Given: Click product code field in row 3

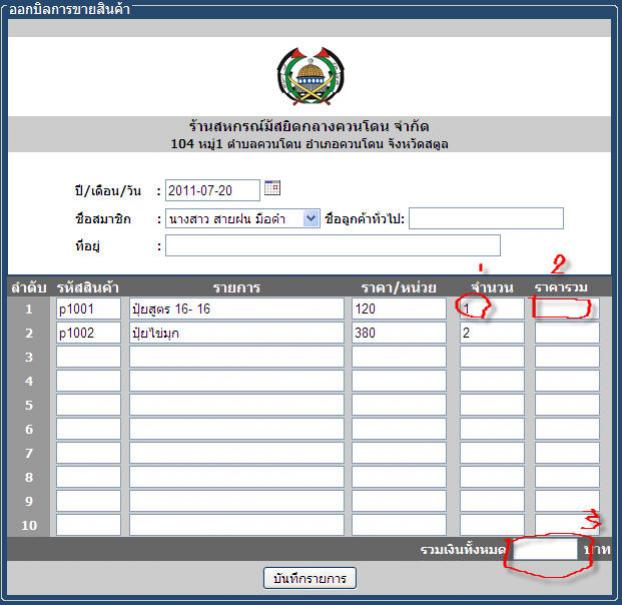Looking at the screenshot, I should tap(88, 357).
